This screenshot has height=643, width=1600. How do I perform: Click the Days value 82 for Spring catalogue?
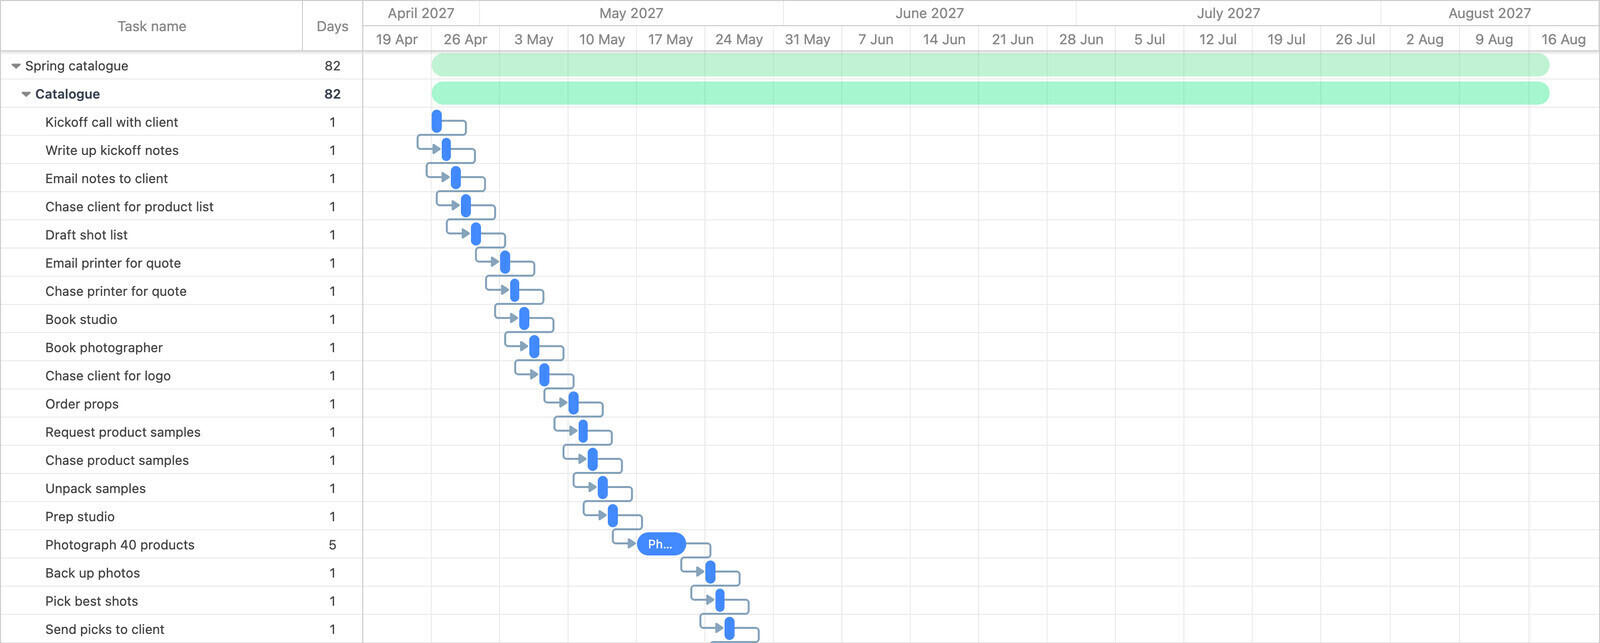click(332, 66)
